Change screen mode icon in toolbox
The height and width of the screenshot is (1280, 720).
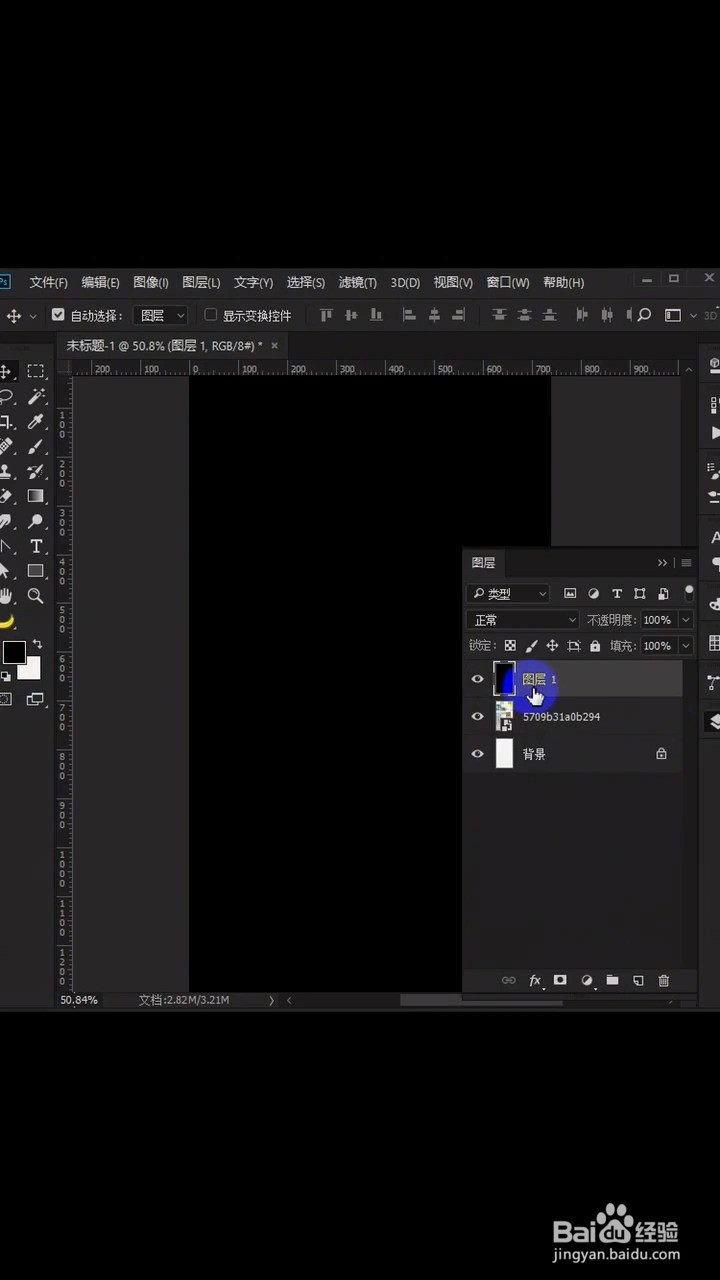coord(35,699)
